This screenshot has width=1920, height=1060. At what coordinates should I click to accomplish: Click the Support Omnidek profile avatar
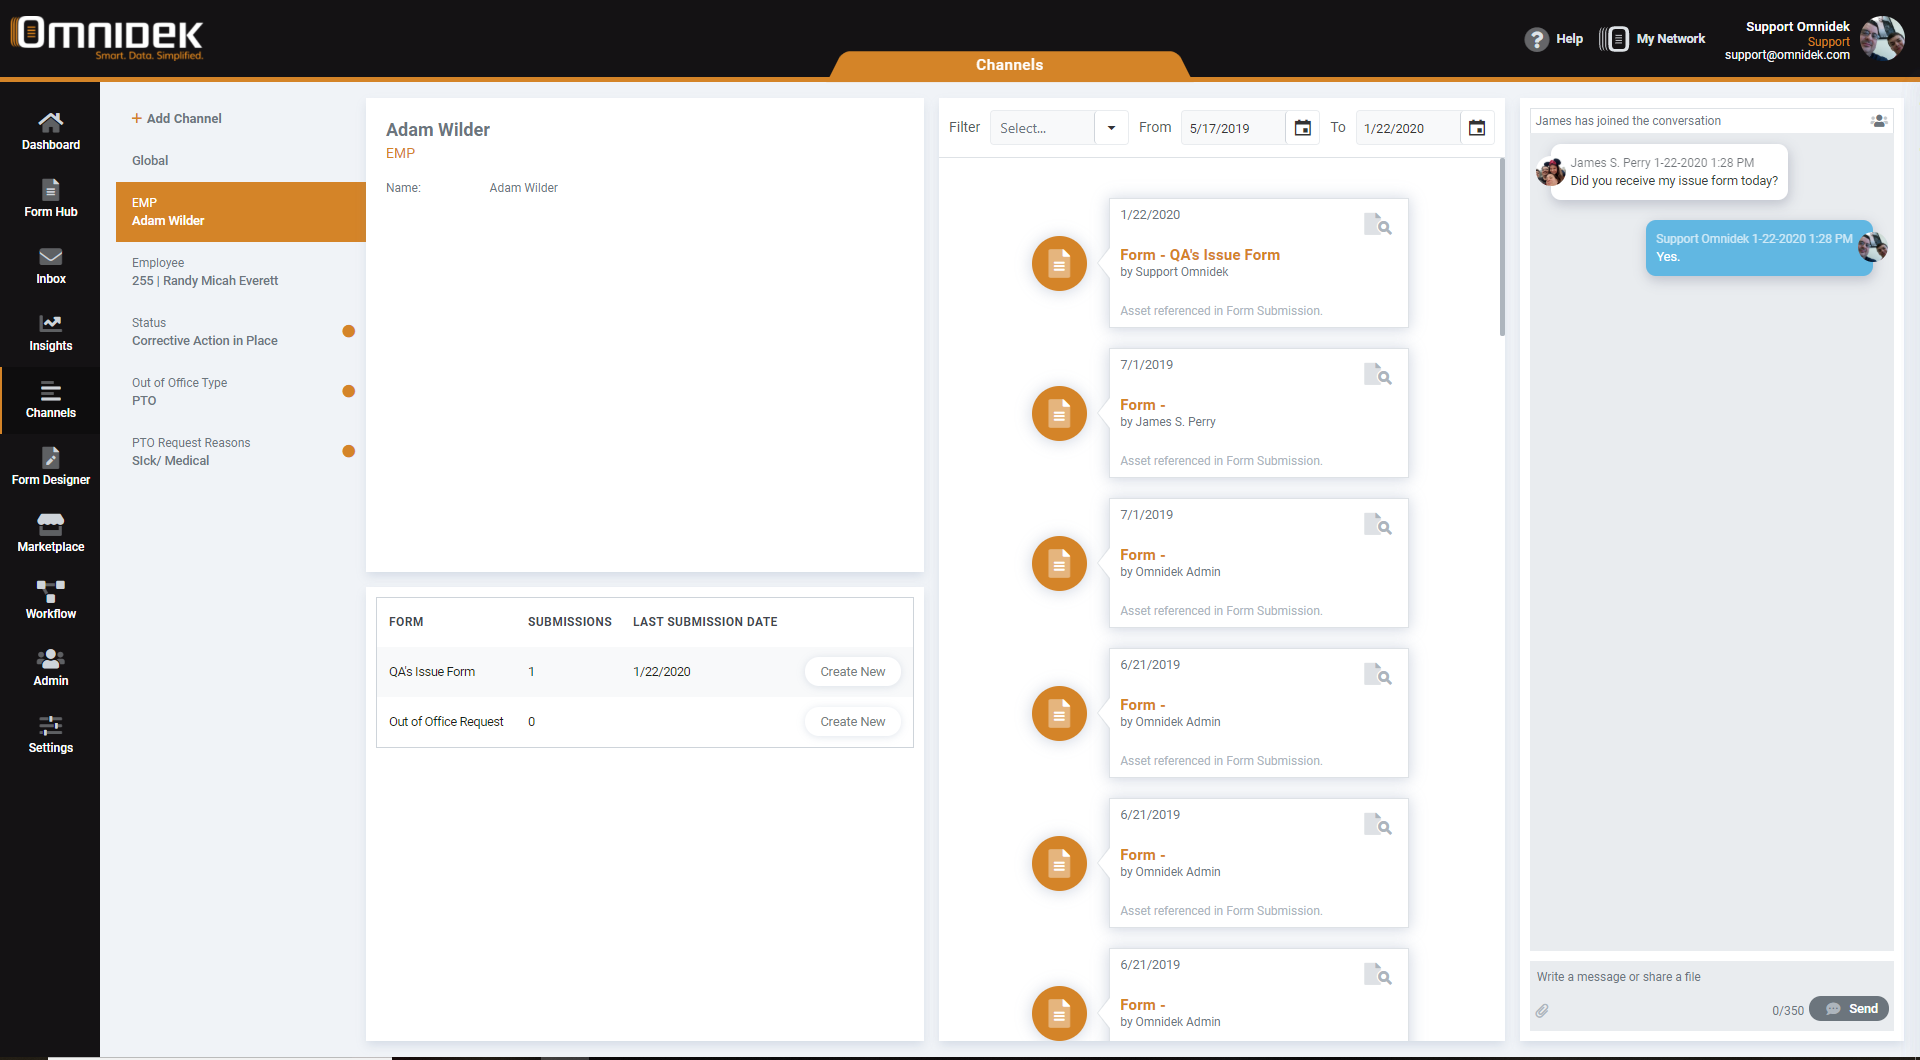(1881, 39)
